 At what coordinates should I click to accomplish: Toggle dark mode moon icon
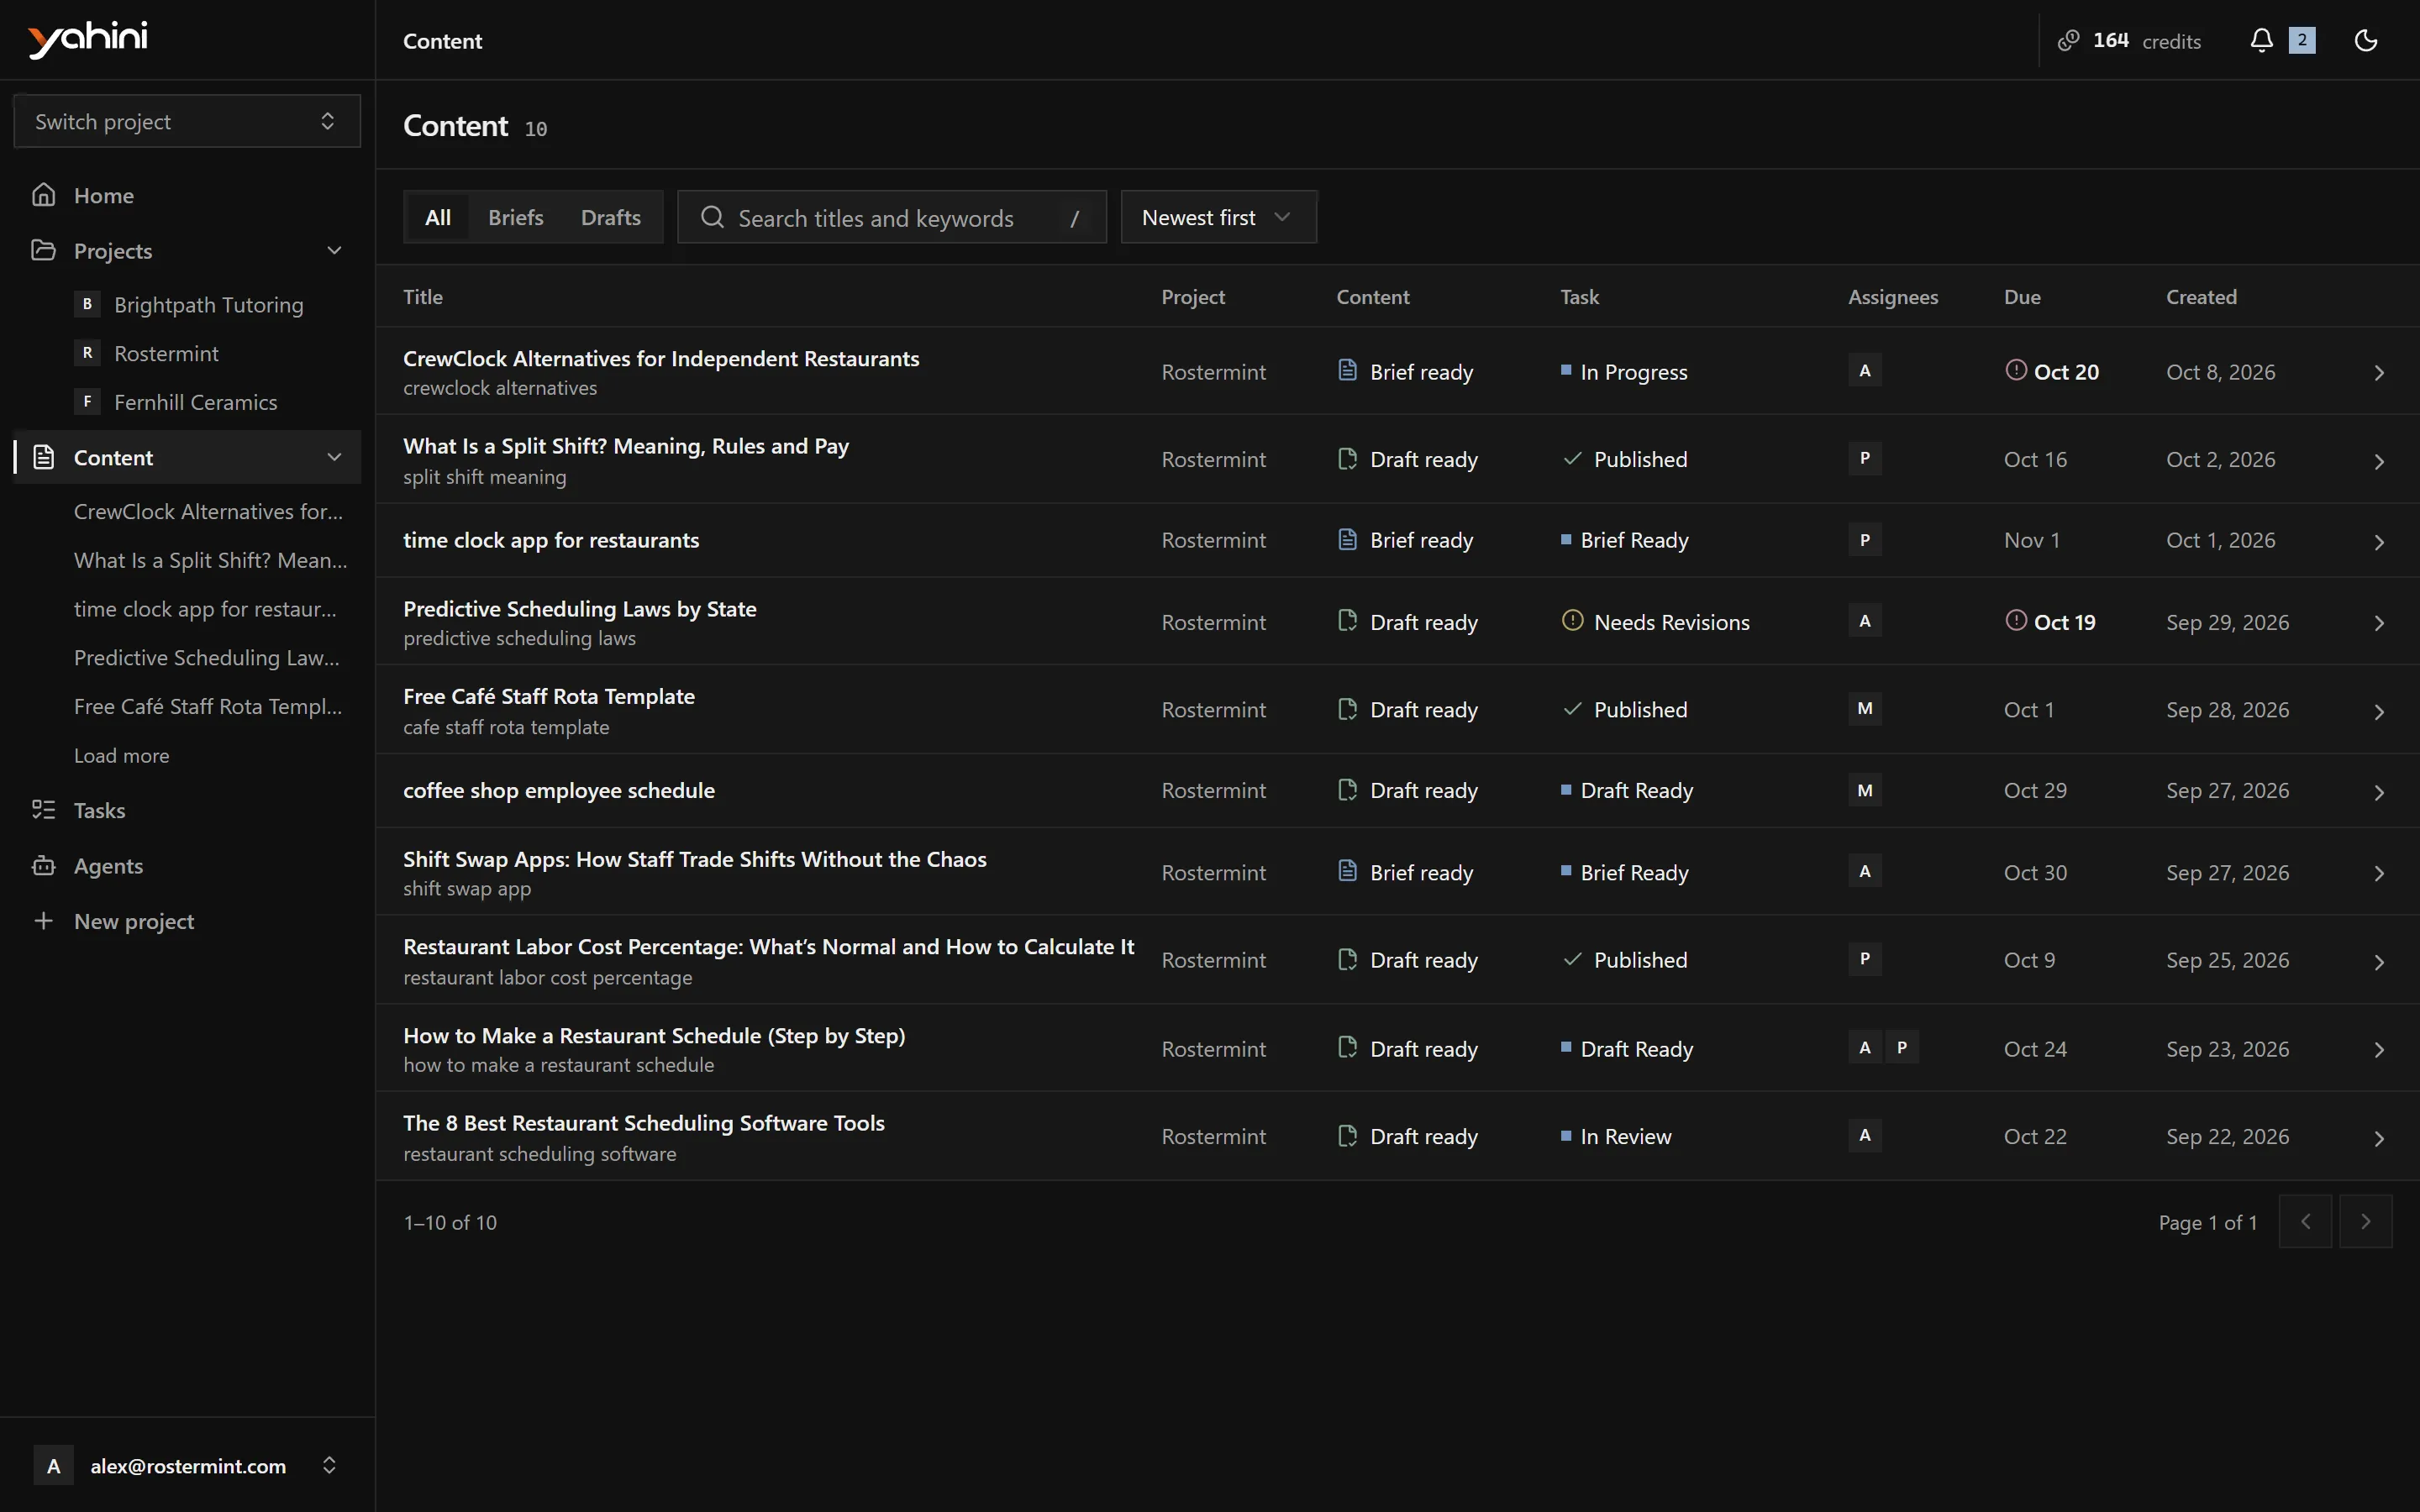(x=2365, y=40)
